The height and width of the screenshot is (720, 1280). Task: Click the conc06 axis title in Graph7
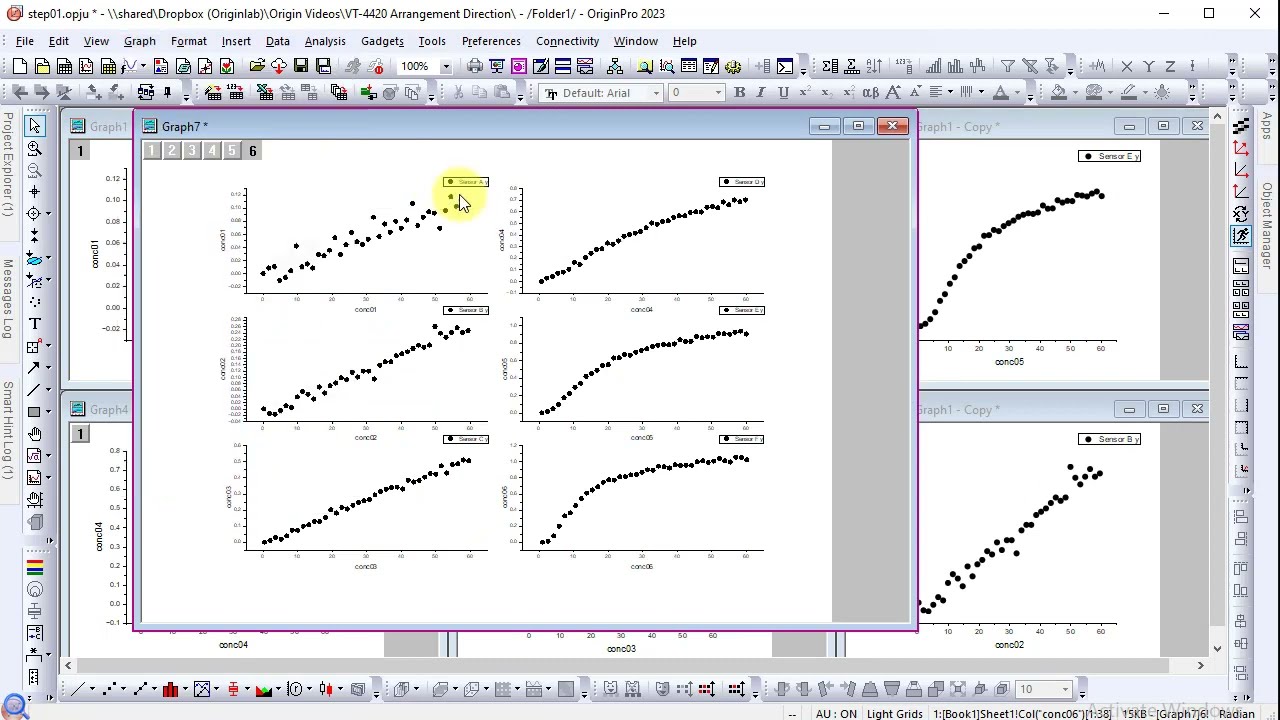click(642, 566)
